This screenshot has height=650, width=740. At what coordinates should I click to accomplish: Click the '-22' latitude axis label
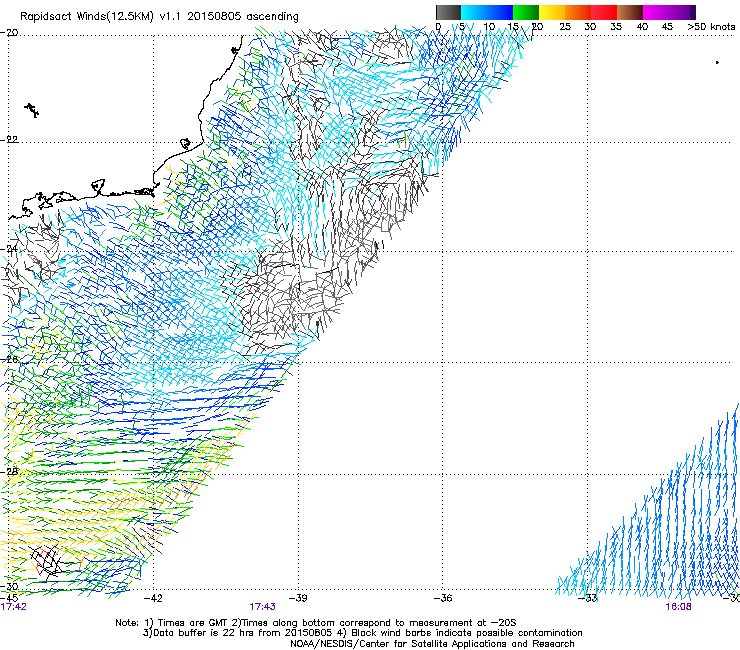9,140
